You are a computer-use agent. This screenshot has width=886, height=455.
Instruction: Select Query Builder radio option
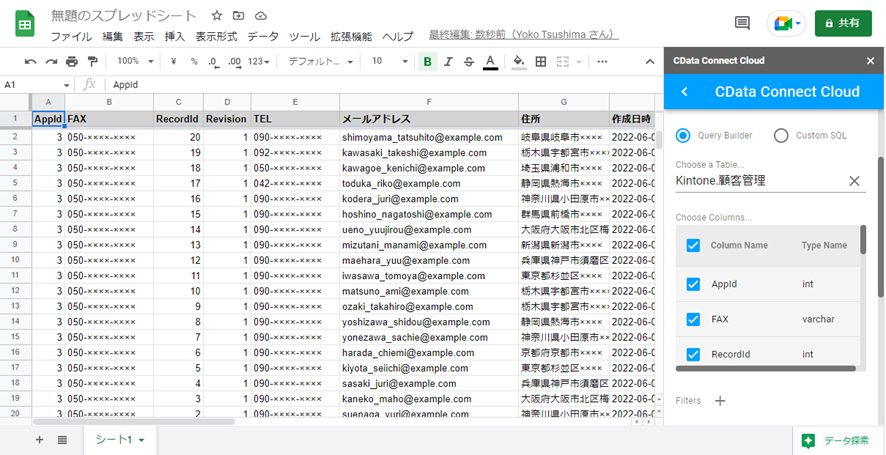click(683, 136)
